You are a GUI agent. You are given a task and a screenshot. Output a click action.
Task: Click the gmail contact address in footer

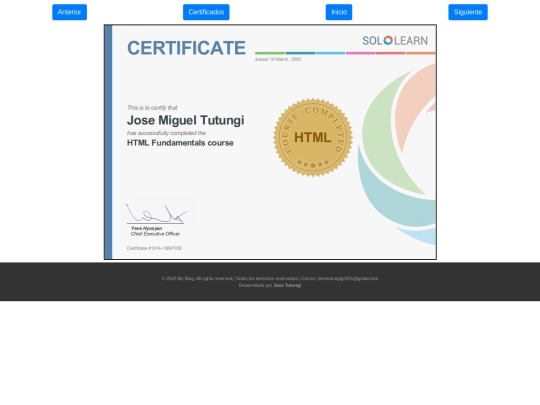[347, 278]
